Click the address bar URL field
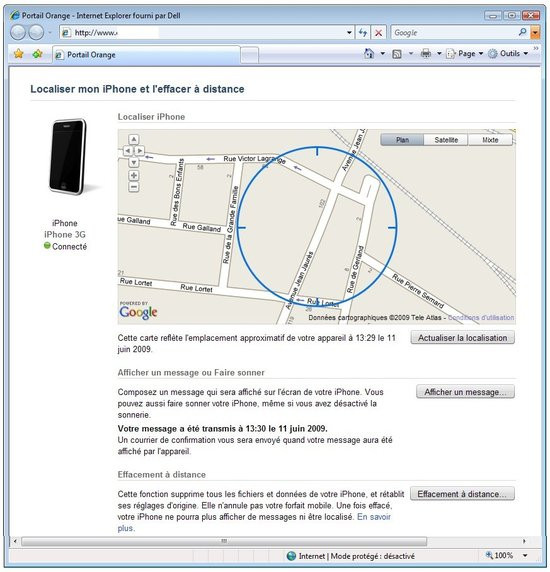 pyautogui.click(x=202, y=32)
